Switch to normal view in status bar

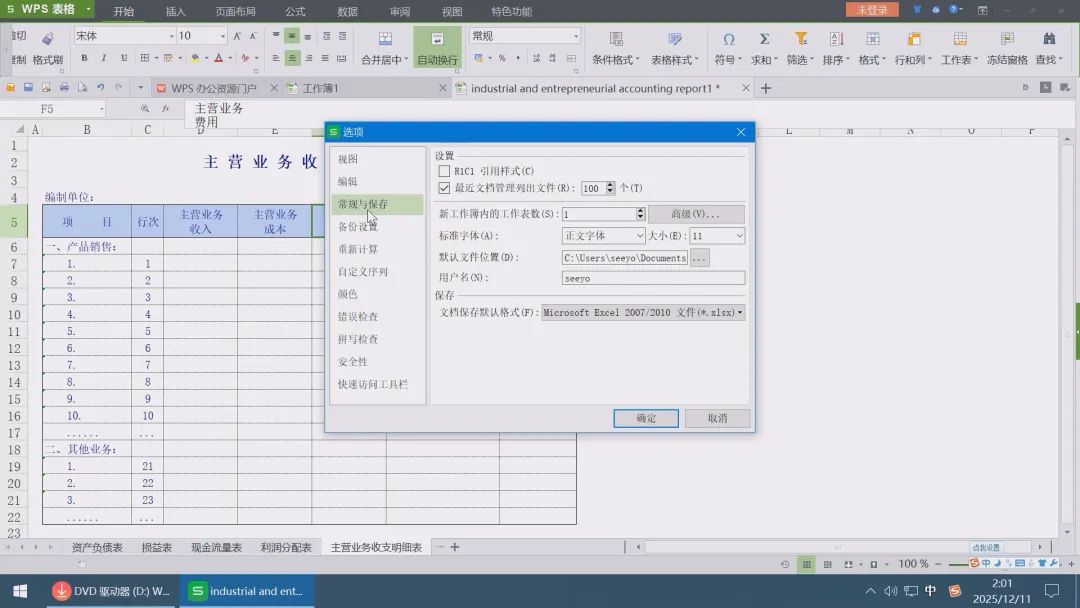(x=807, y=564)
